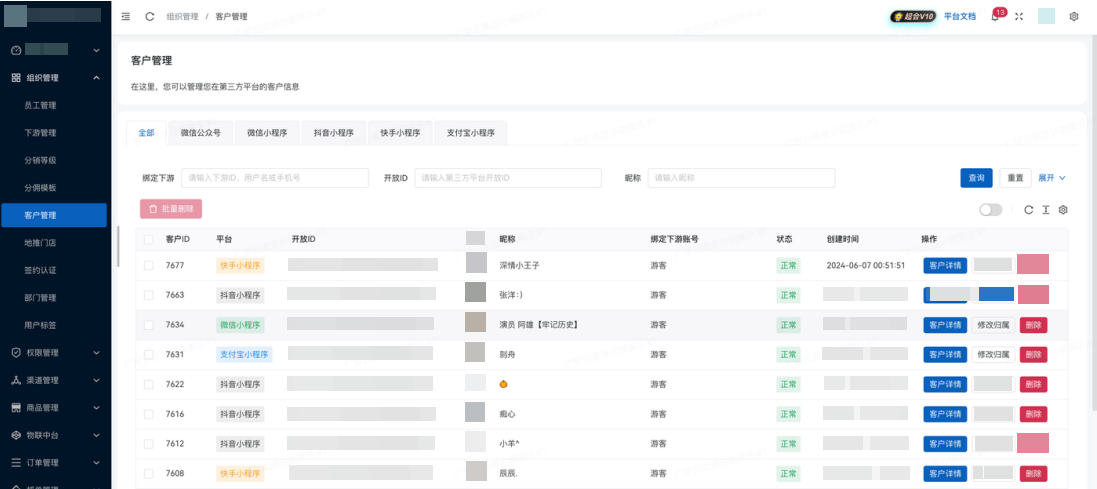
Task: Expand more filters with 展开
Action: click(x=1052, y=178)
